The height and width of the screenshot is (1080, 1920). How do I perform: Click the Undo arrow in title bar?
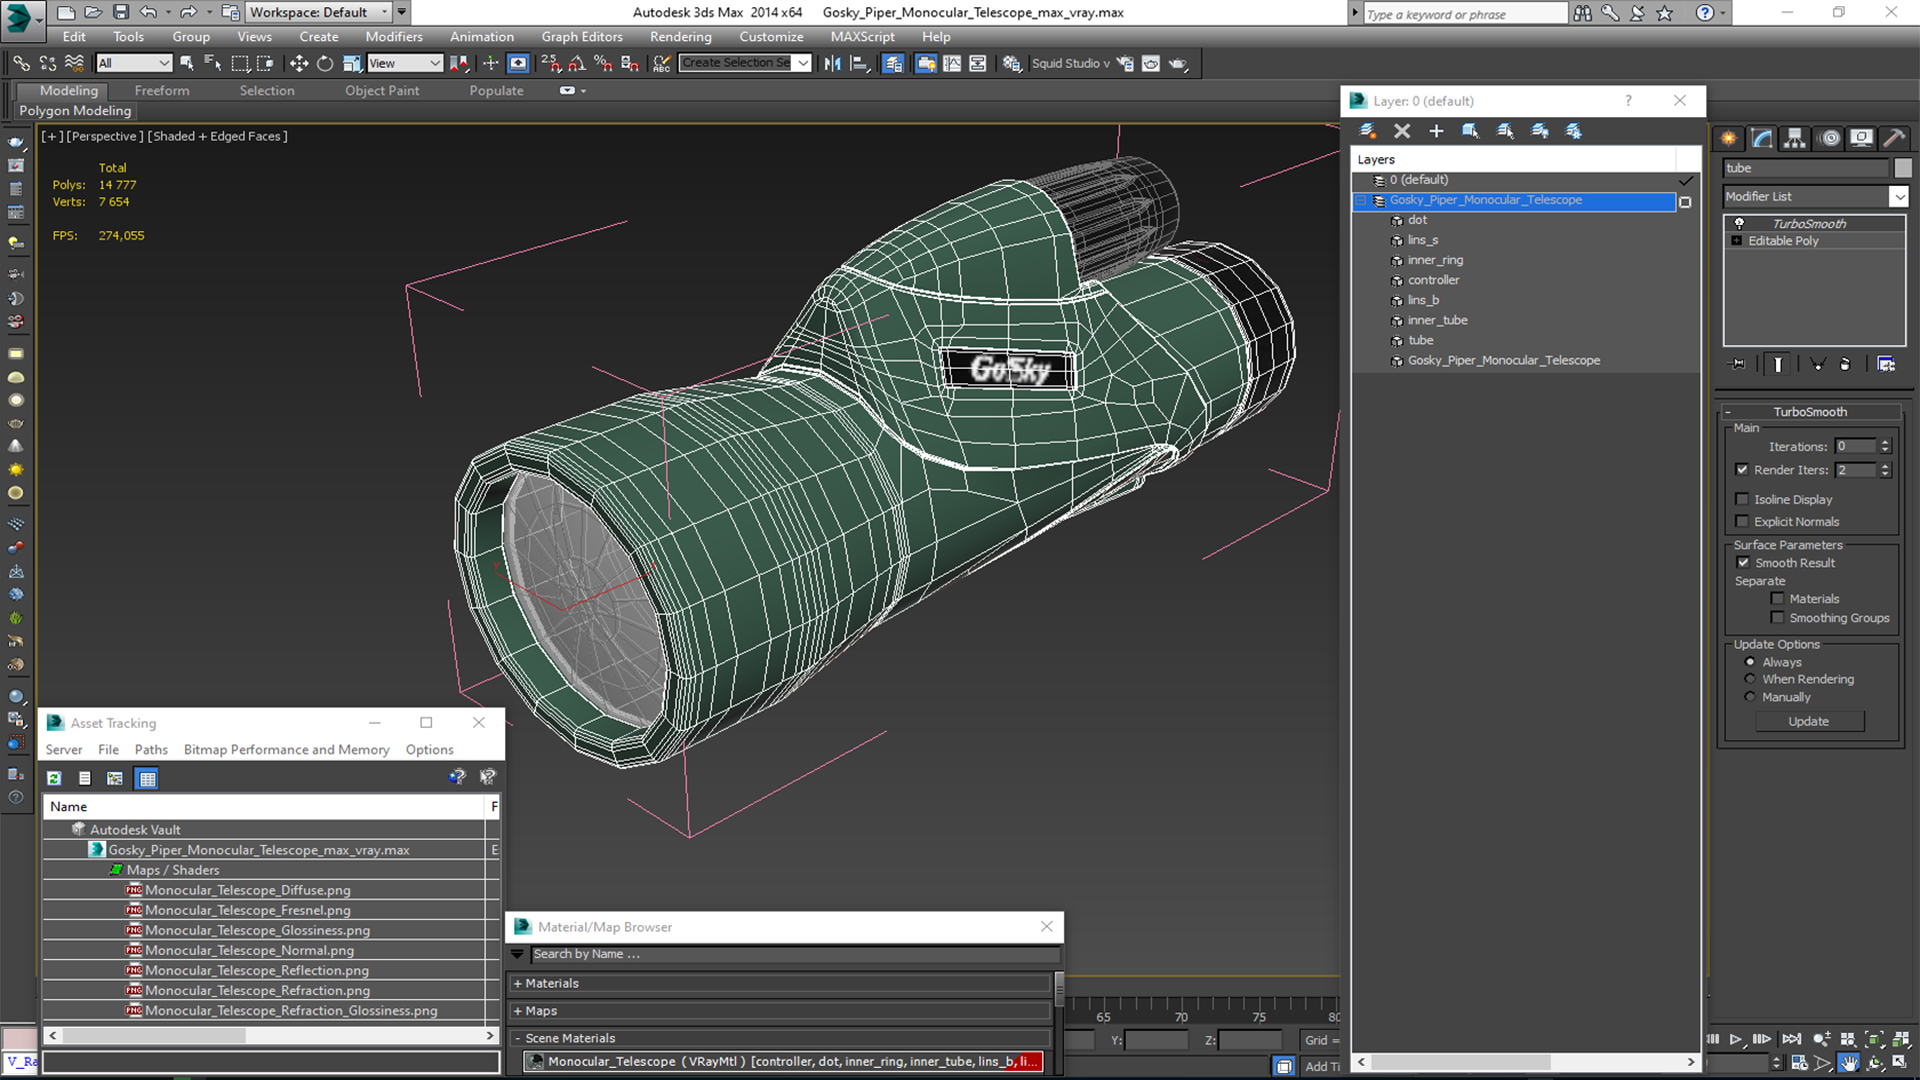coord(148,12)
